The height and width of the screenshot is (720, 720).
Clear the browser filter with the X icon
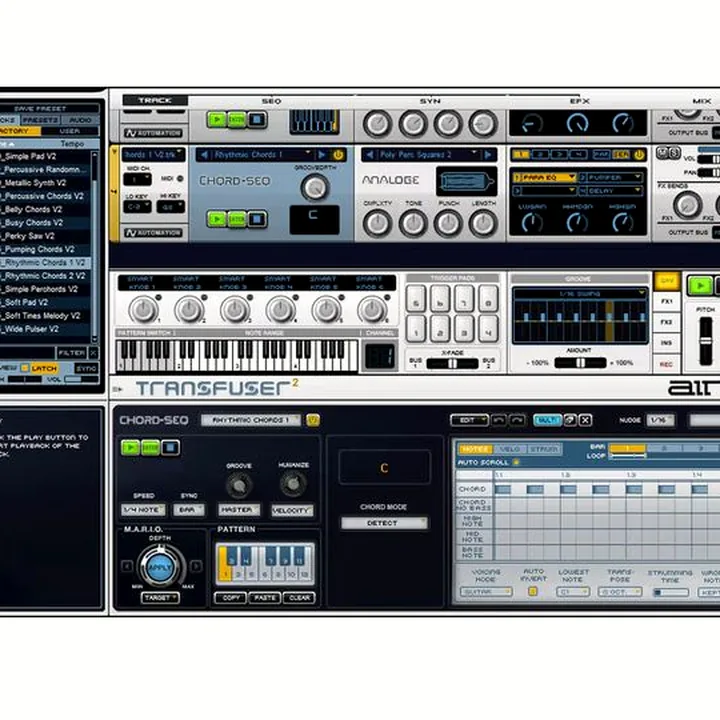tap(93, 353)
